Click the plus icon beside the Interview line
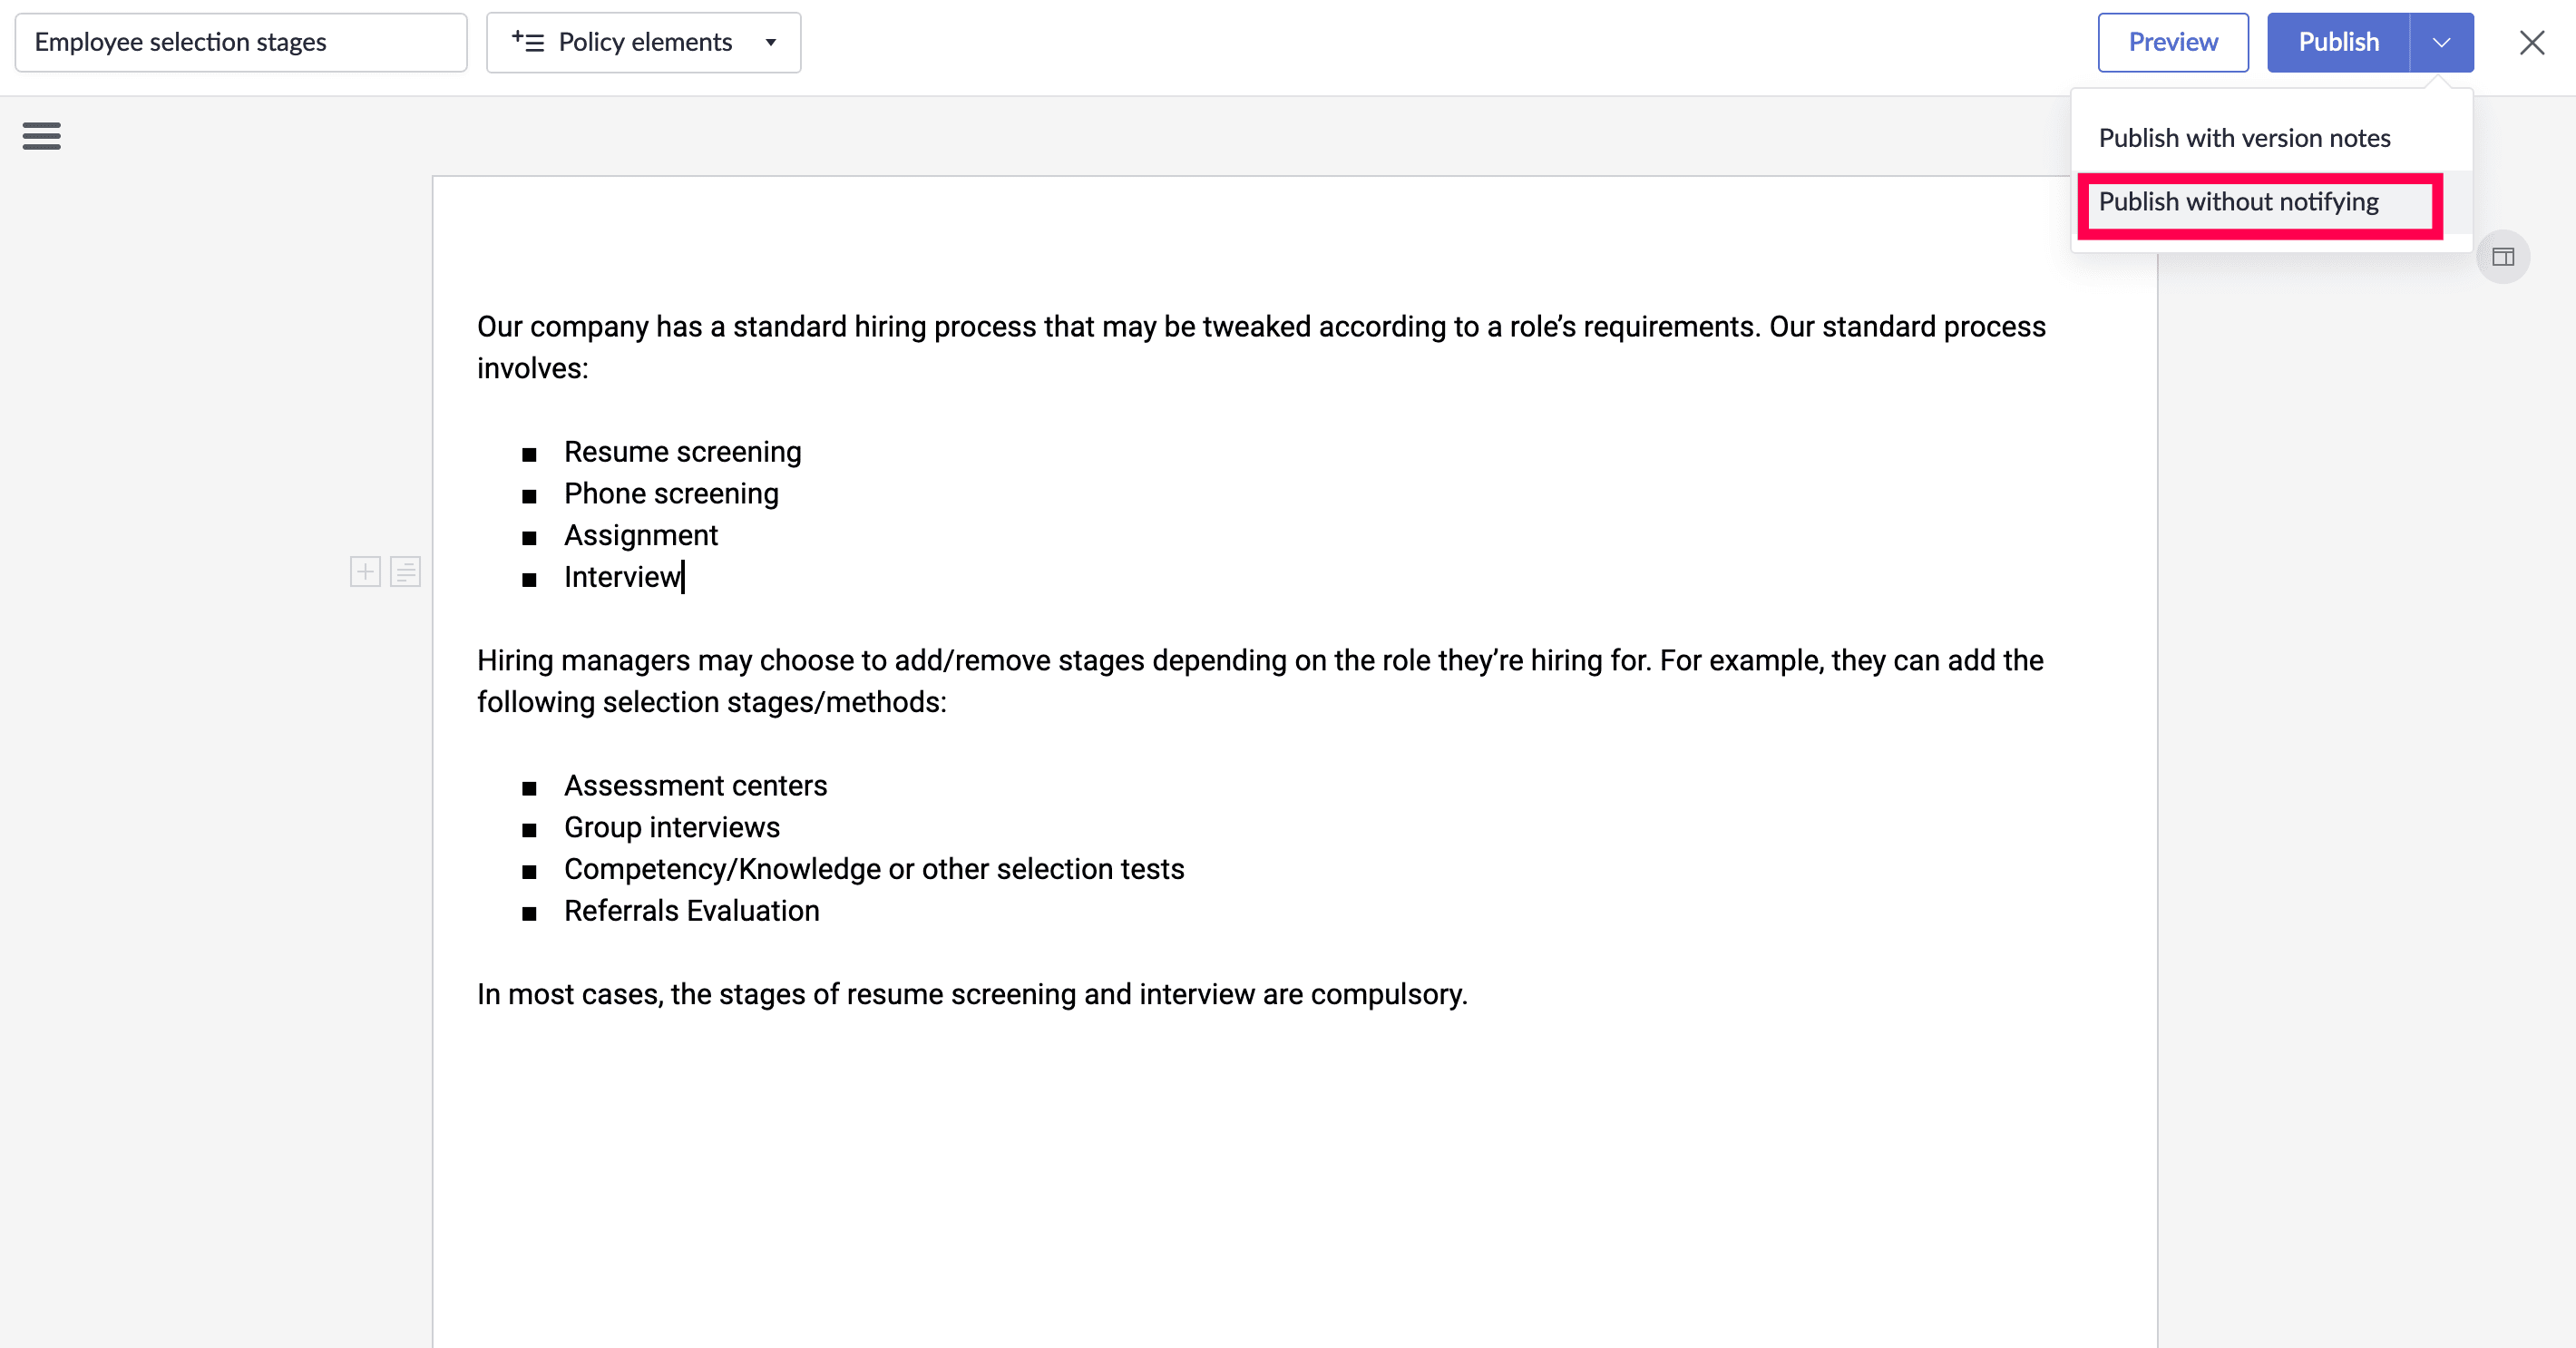Viewport: 2576px width, 1348px height. tap(365, 572)
